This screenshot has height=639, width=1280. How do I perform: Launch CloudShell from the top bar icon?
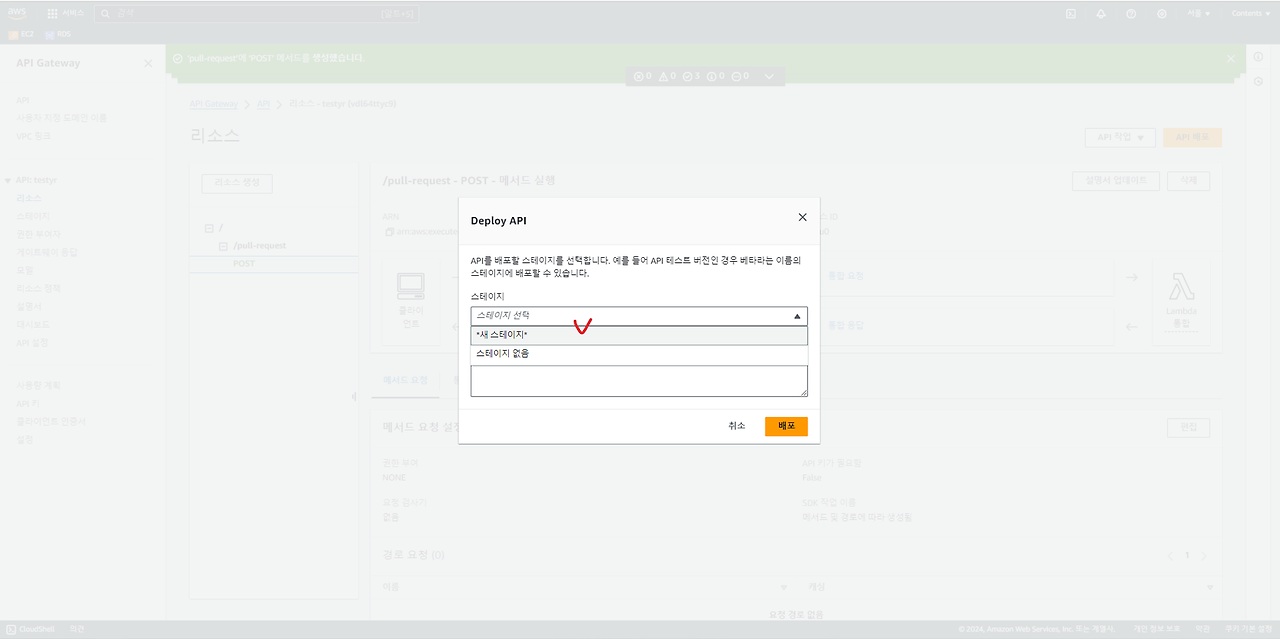[1071, 13]
